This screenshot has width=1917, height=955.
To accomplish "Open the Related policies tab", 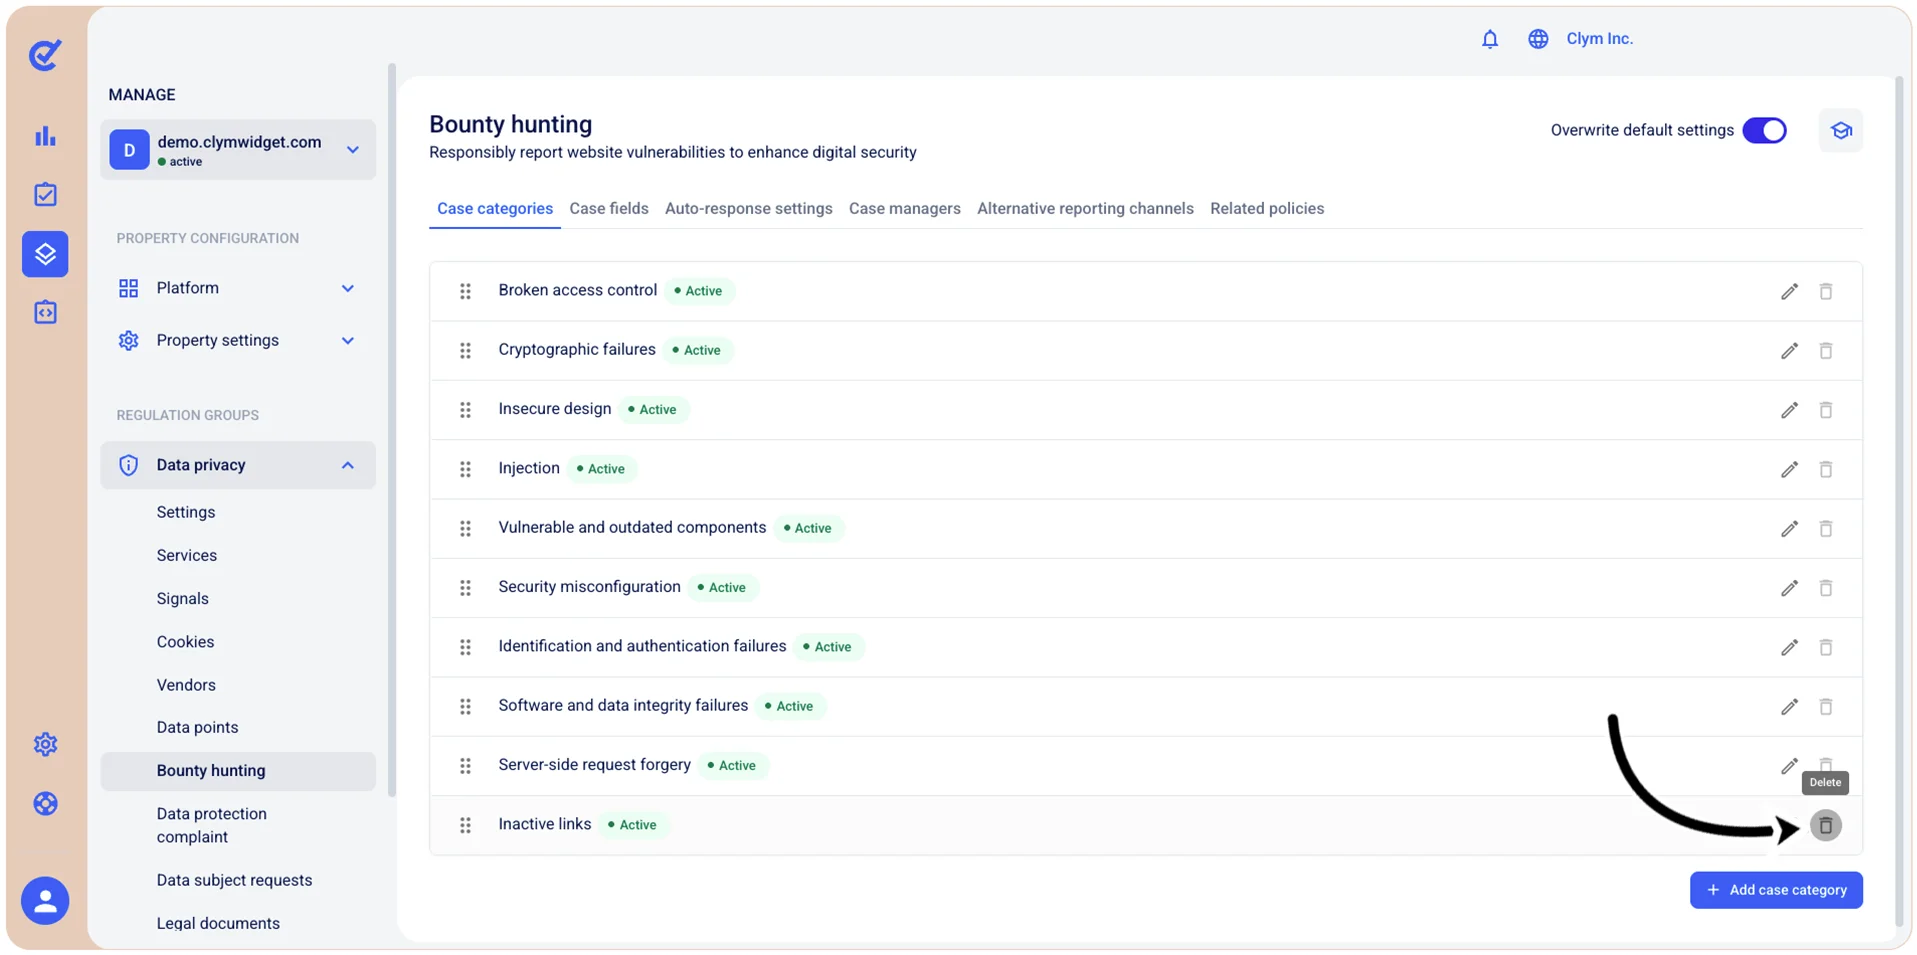I will point(1267,208).
